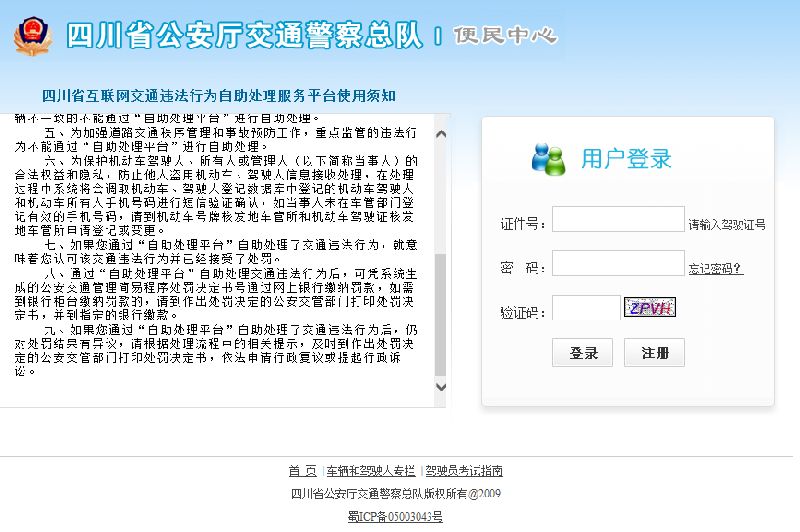Click the user login people icon
This screenshot has height=532, width=800.
click(x=548, y=157)
